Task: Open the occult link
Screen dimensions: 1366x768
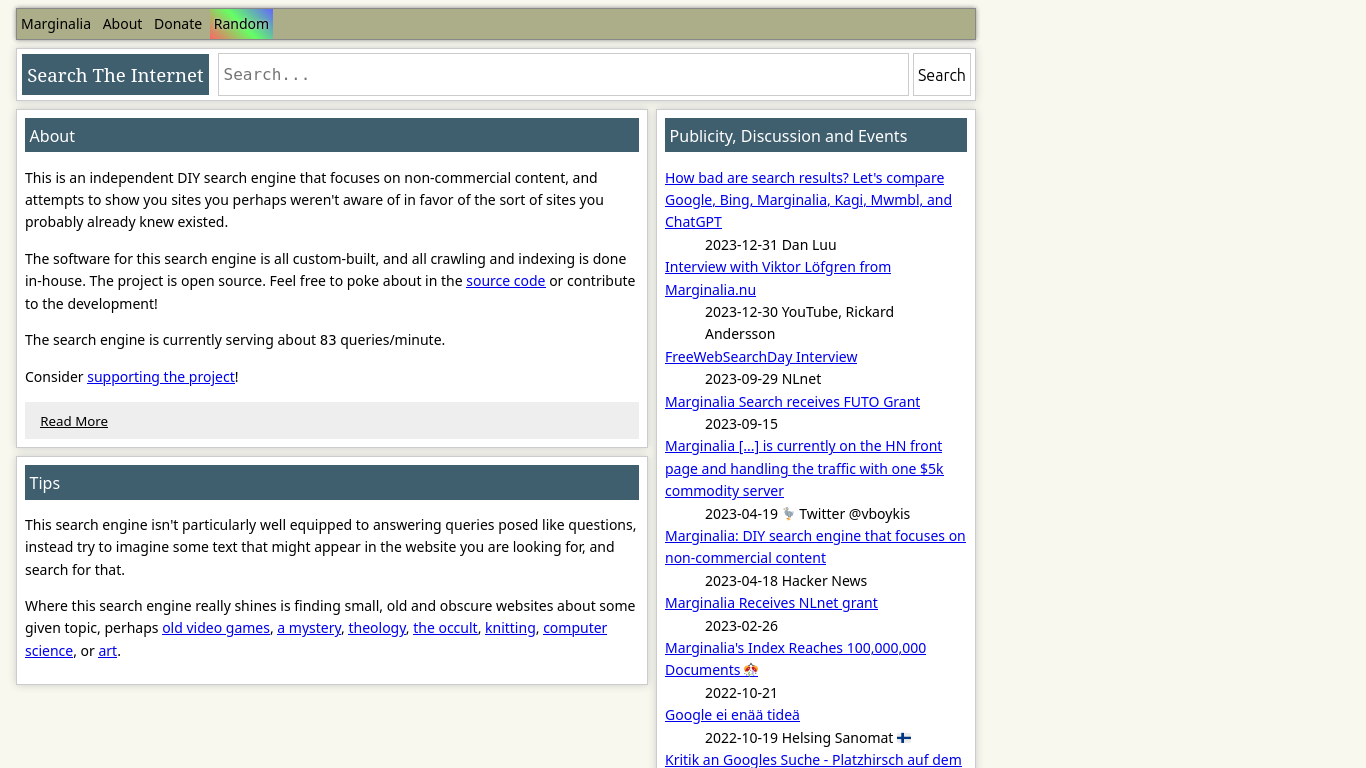Action: (x=445, y=628)
